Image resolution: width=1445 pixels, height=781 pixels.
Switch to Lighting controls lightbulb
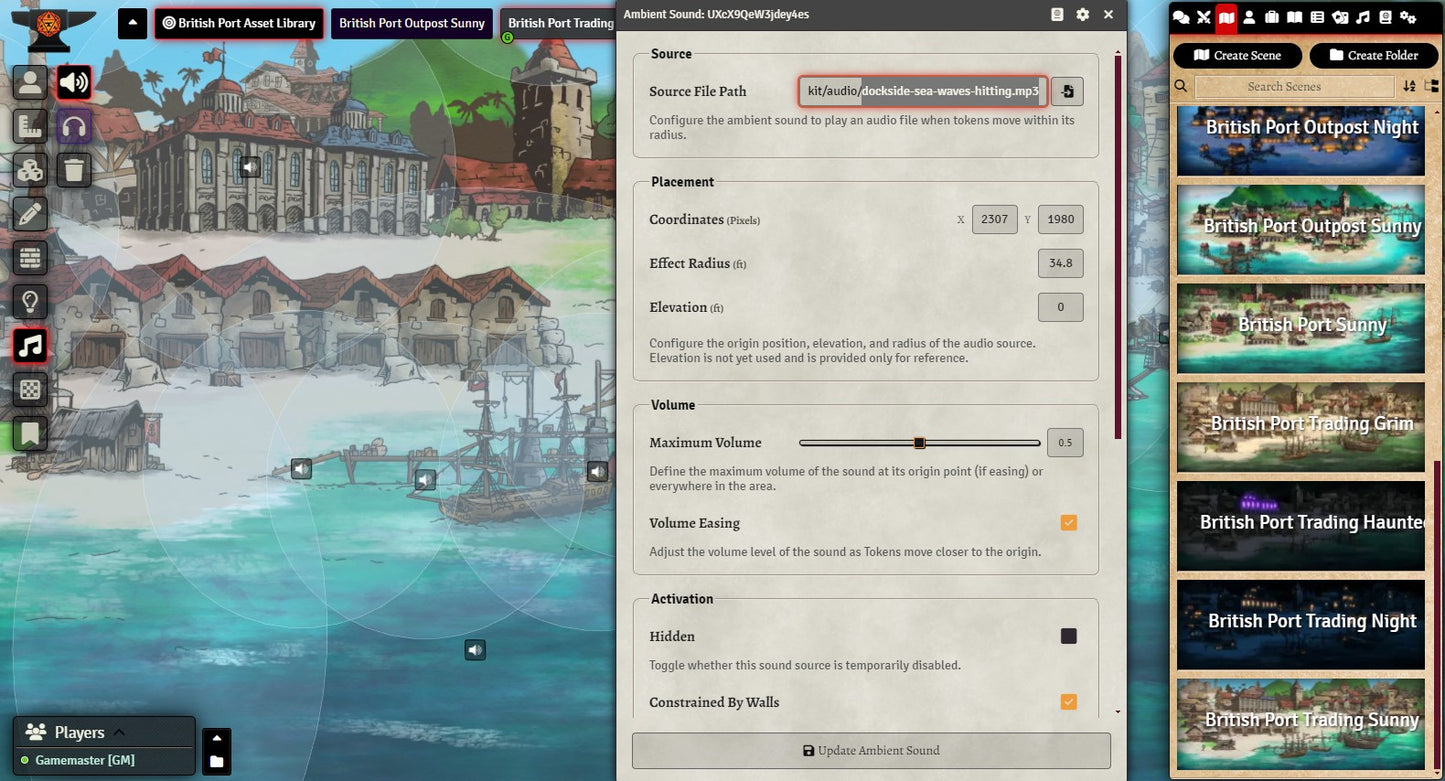pyautogui.click(x=30, y=302)
